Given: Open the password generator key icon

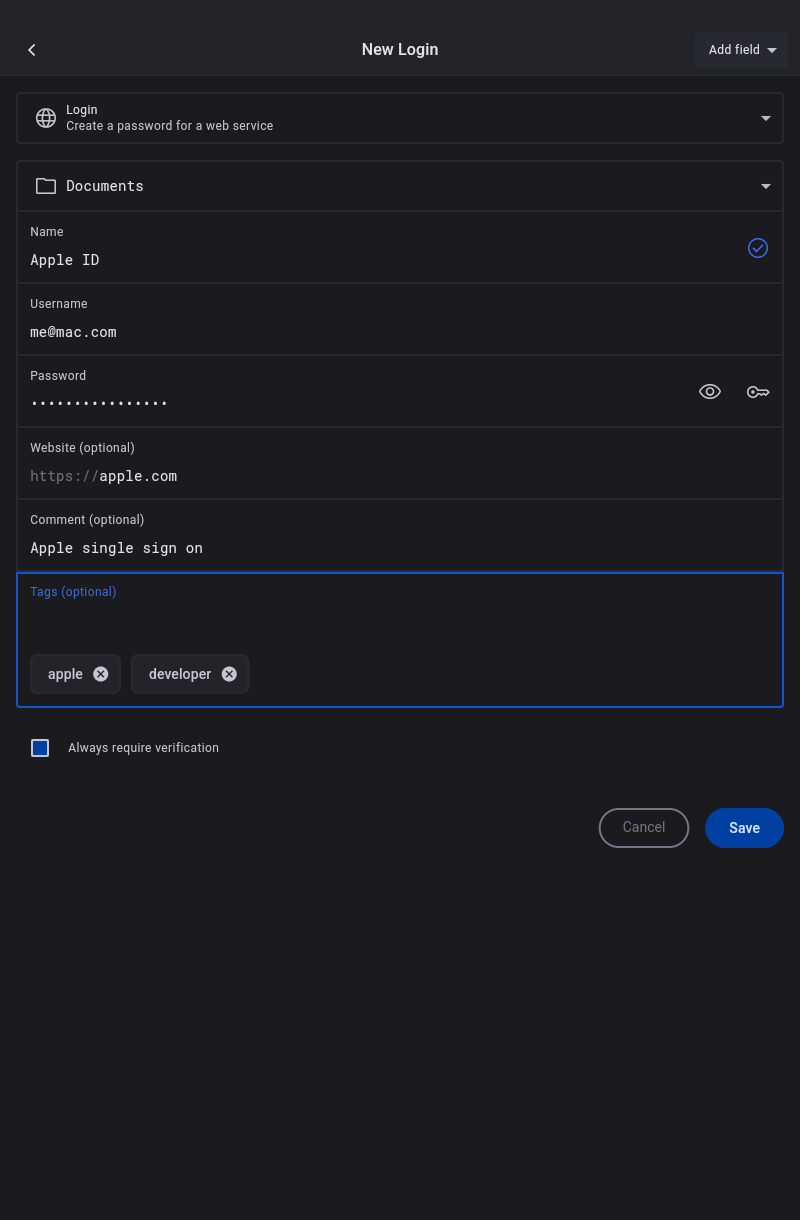Looking at the screenshot, I should click(758, 392).
